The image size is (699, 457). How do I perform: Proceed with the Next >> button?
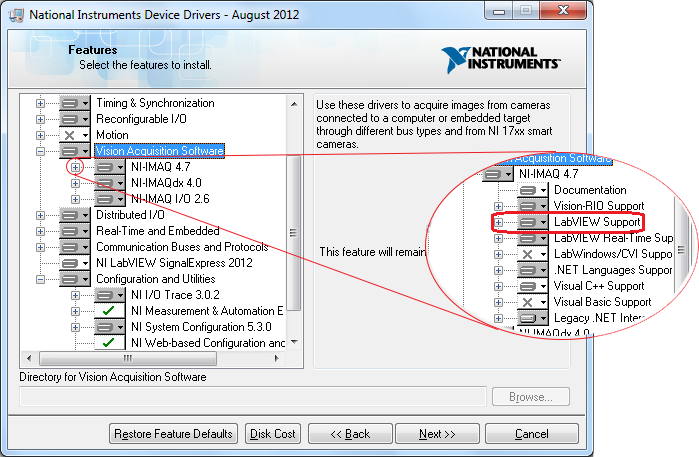pos(437,434)
